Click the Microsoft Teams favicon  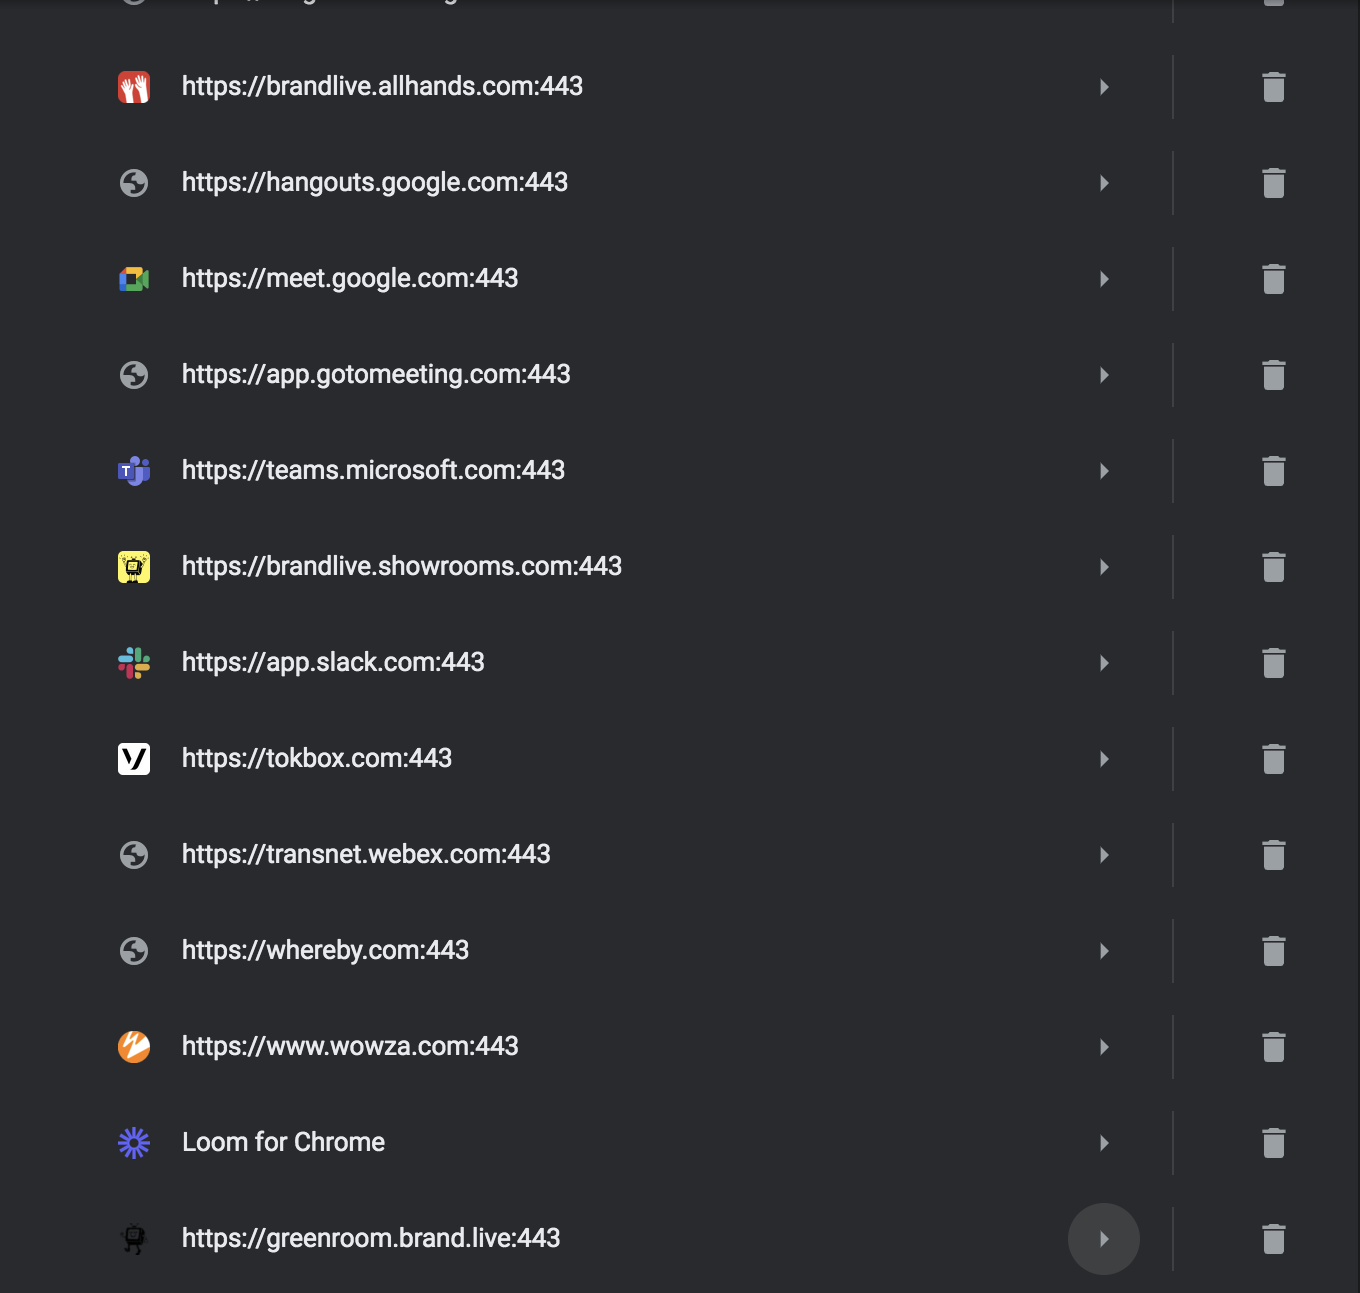[x=134, y=471]
